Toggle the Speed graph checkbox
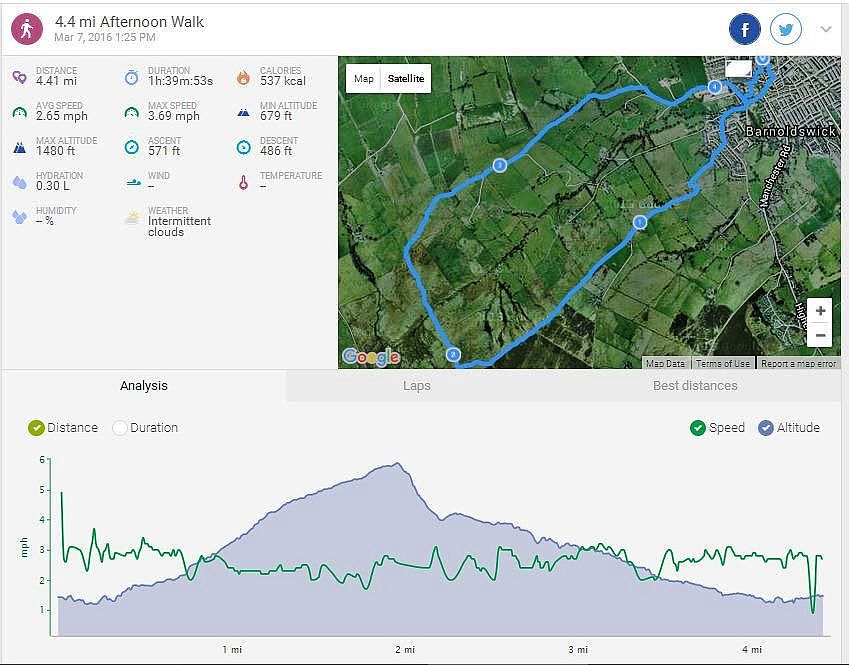The image size is (849, 665). 698,428
